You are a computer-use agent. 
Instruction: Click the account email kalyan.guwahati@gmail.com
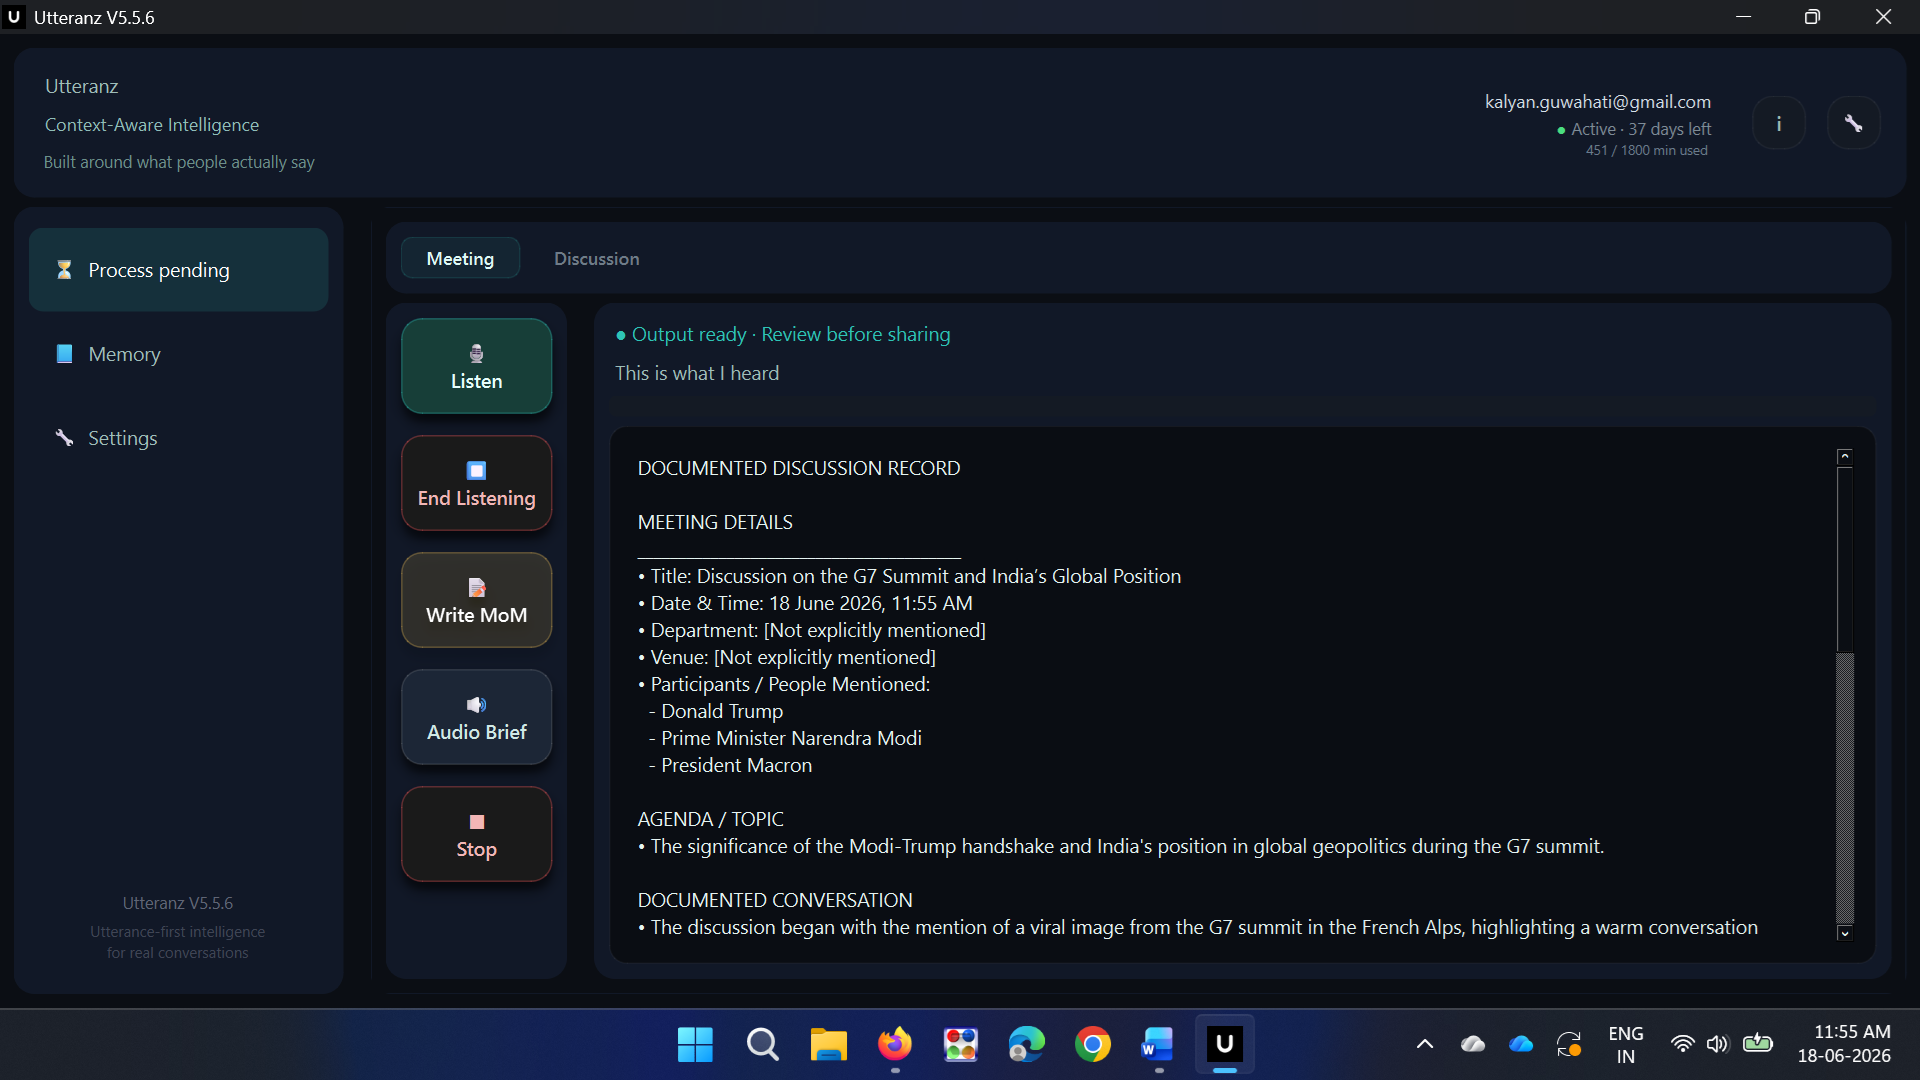pyautogui.click(x=1597, y=102)
